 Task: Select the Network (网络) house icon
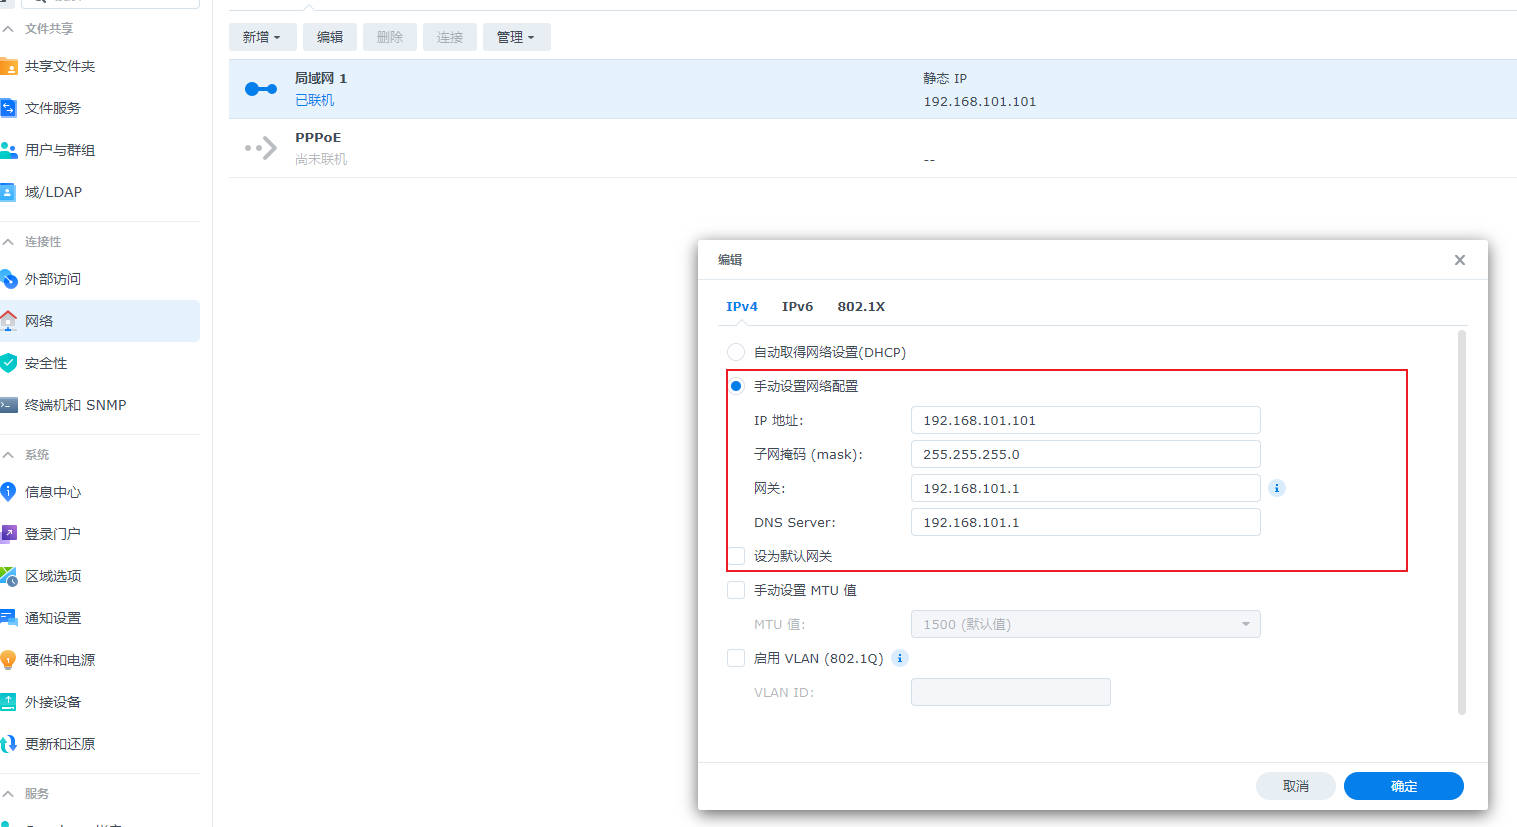tap(8, 321)
